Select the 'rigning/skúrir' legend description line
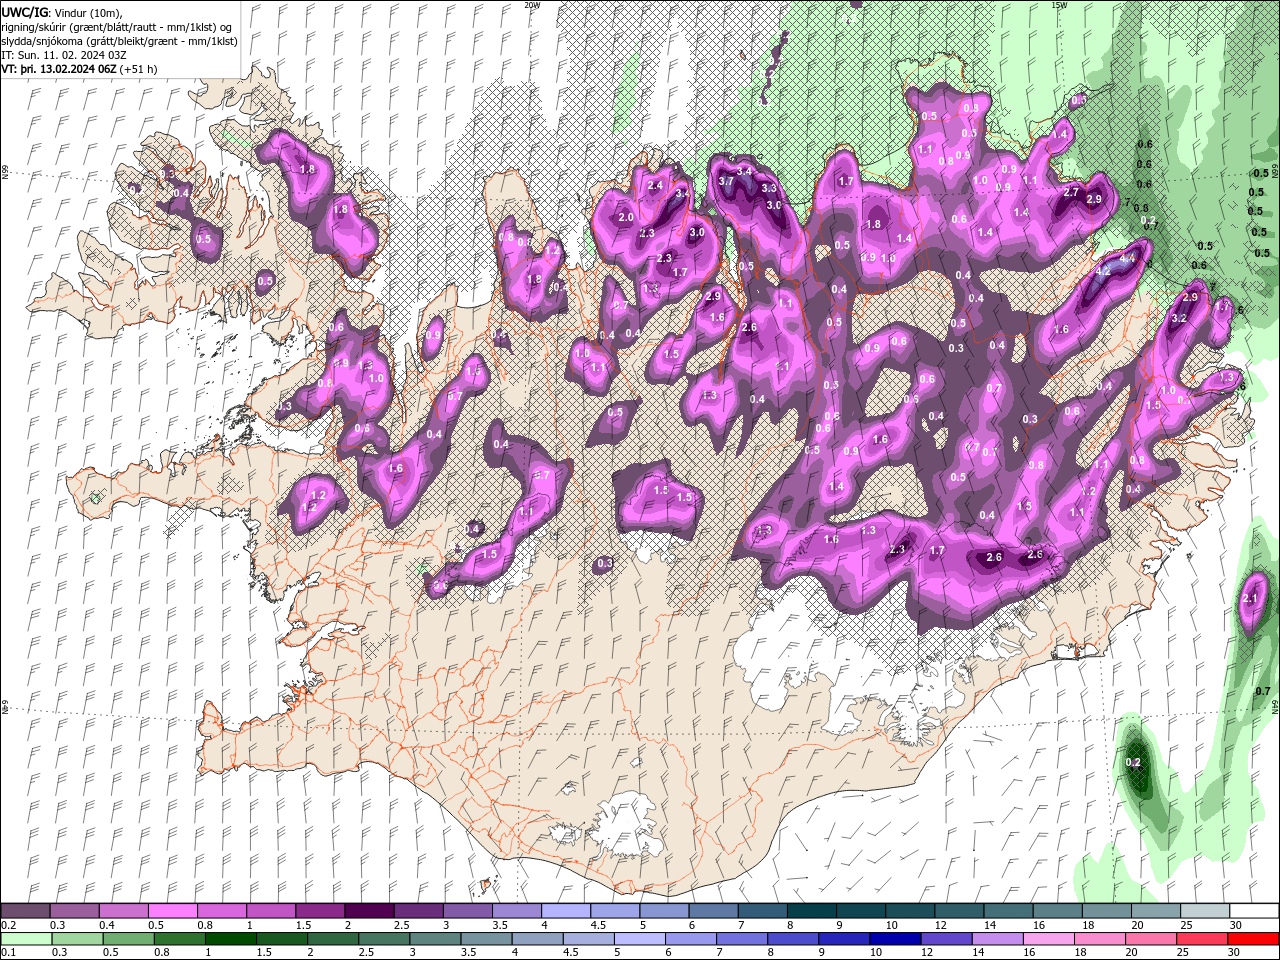 click(118, 26)
